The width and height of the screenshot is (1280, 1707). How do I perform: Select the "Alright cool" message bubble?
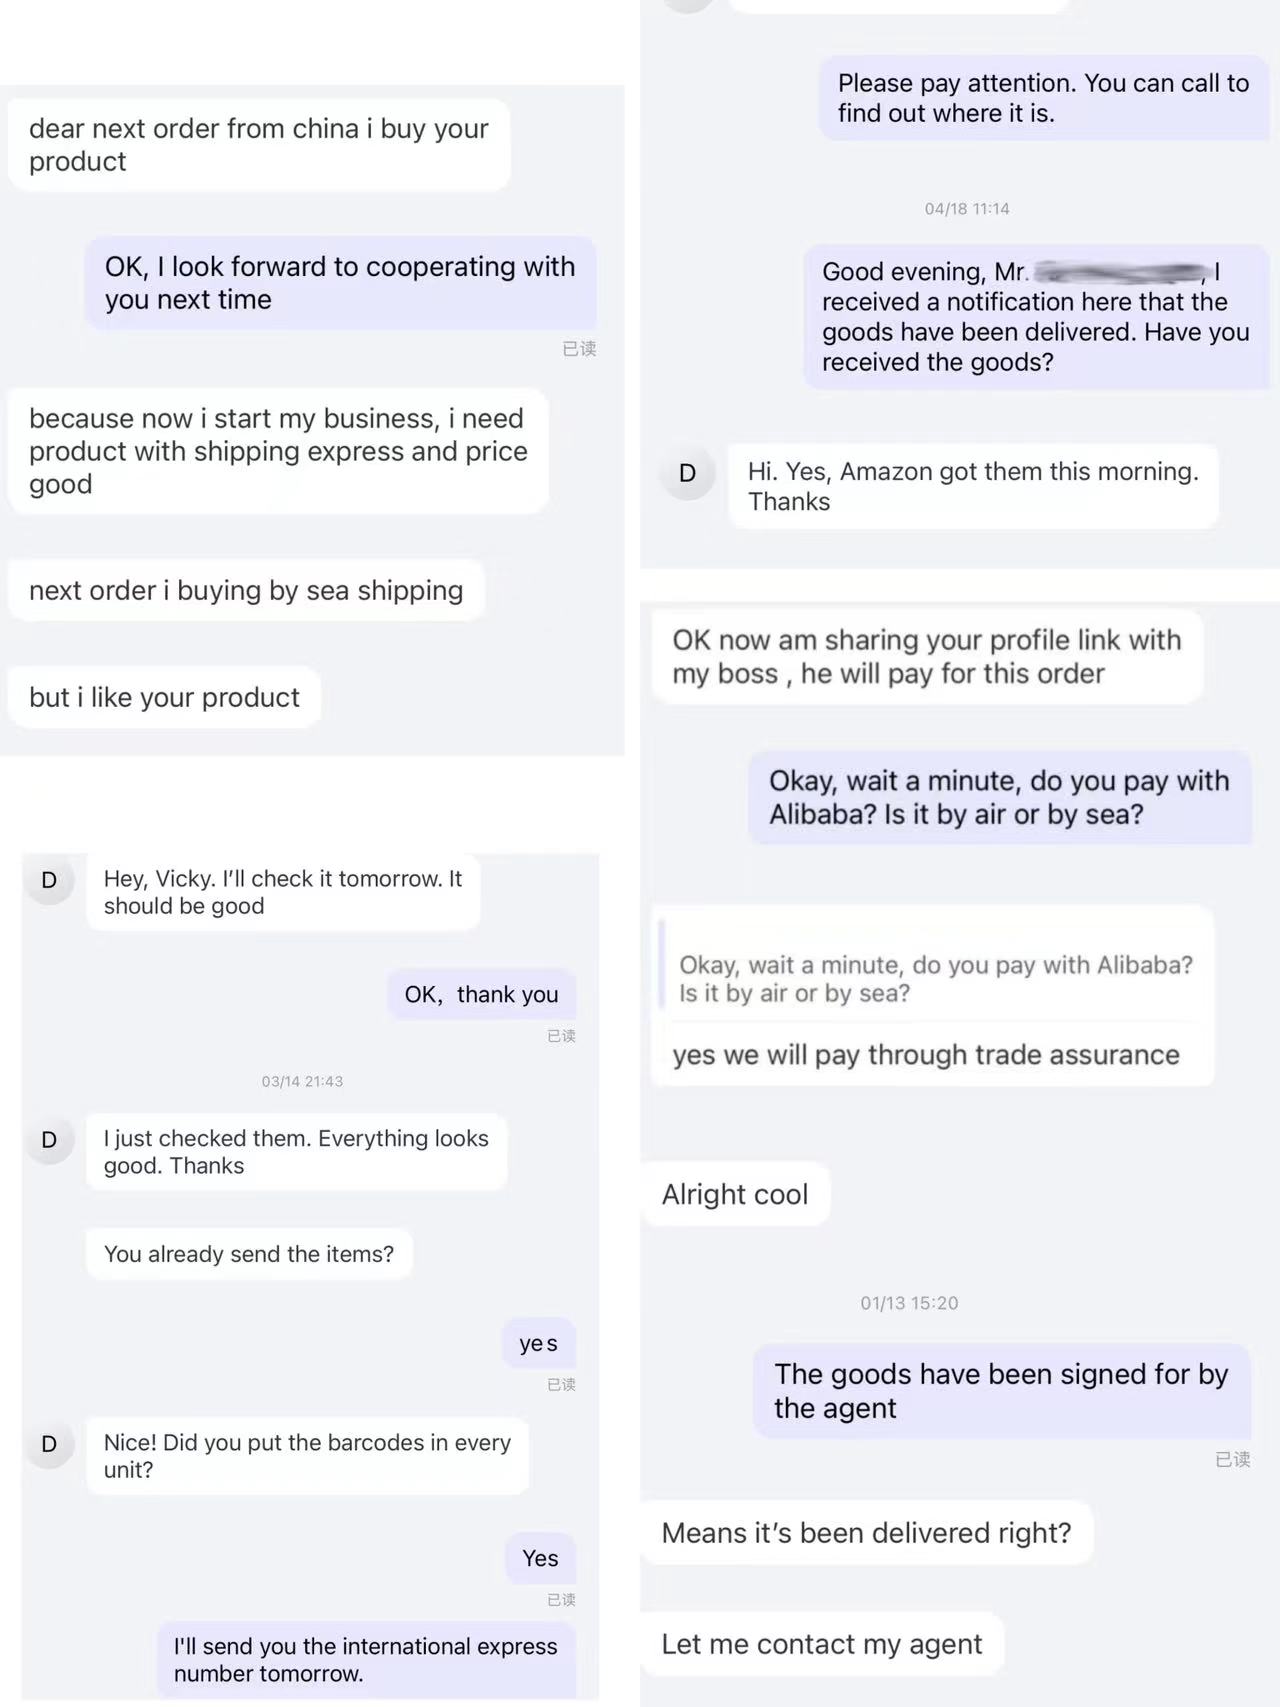pos(735,1194)
